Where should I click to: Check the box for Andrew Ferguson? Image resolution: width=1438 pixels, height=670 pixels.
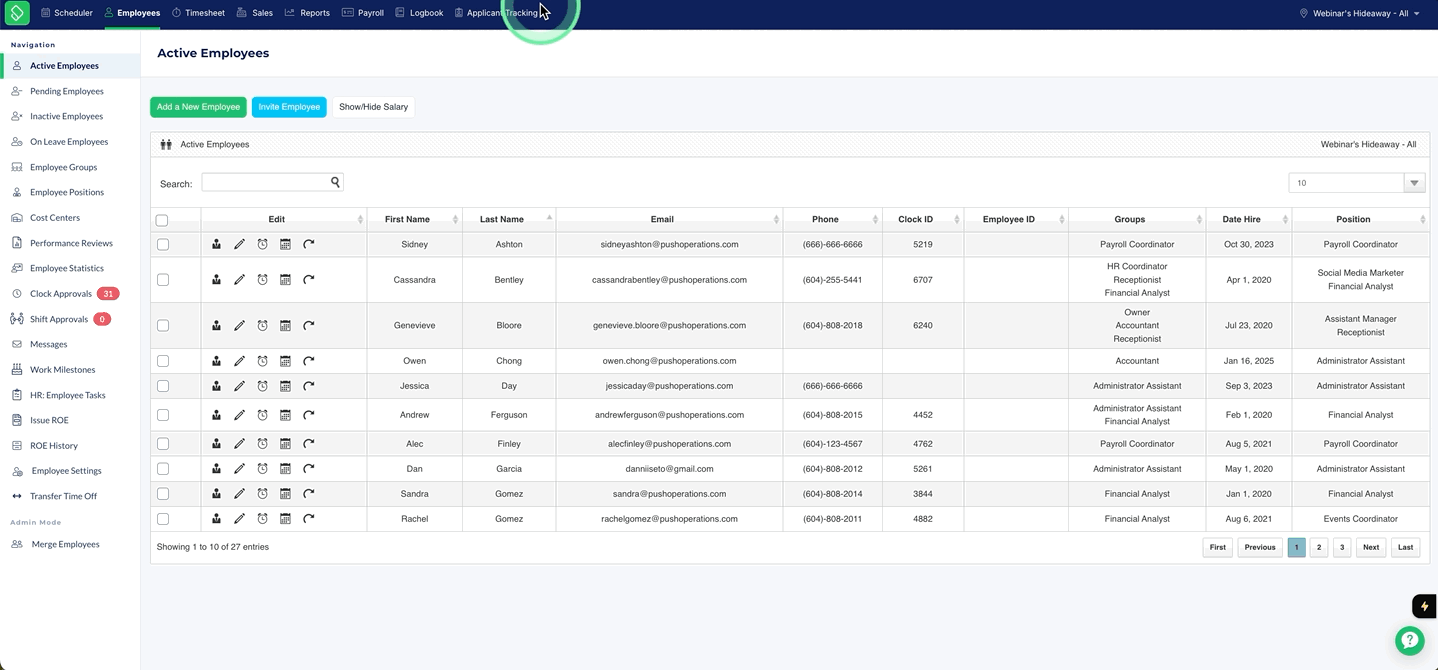pyautogui.click(x=163, y=415)
